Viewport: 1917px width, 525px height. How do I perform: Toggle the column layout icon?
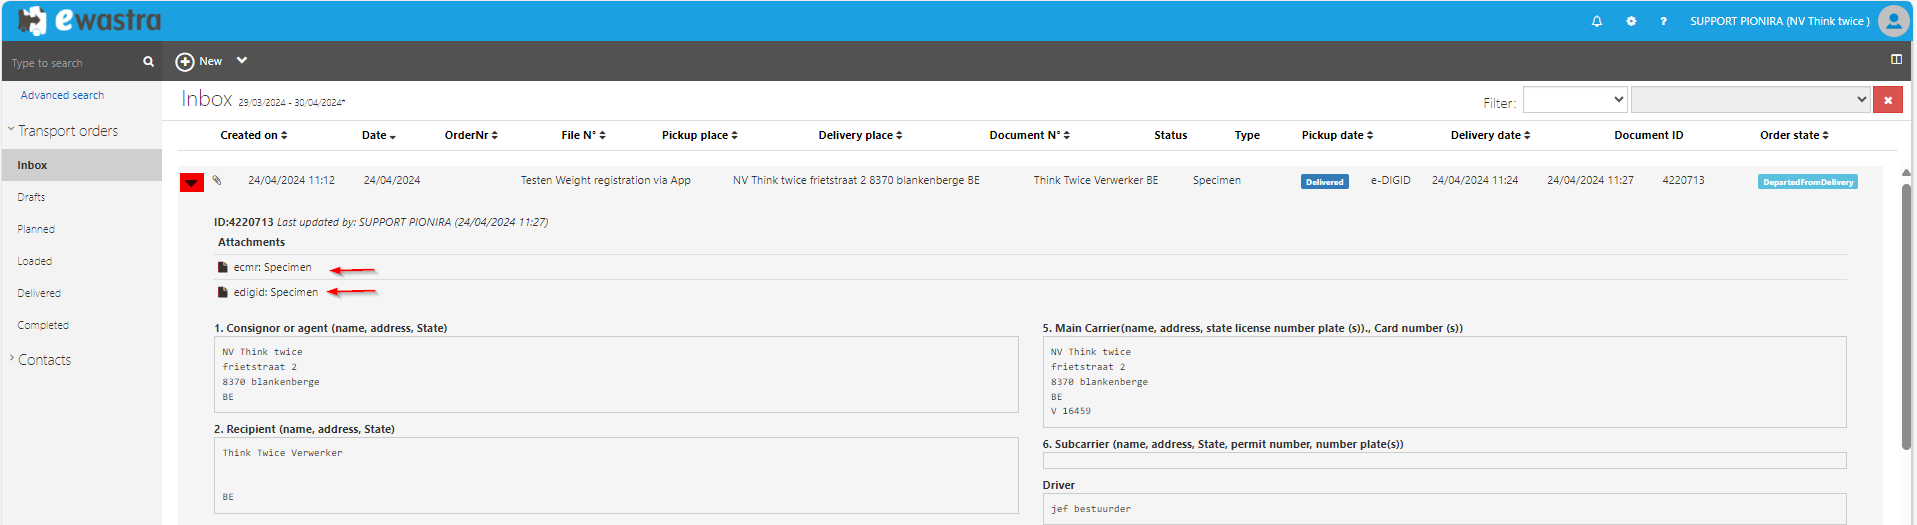(x=1895, y=60)
